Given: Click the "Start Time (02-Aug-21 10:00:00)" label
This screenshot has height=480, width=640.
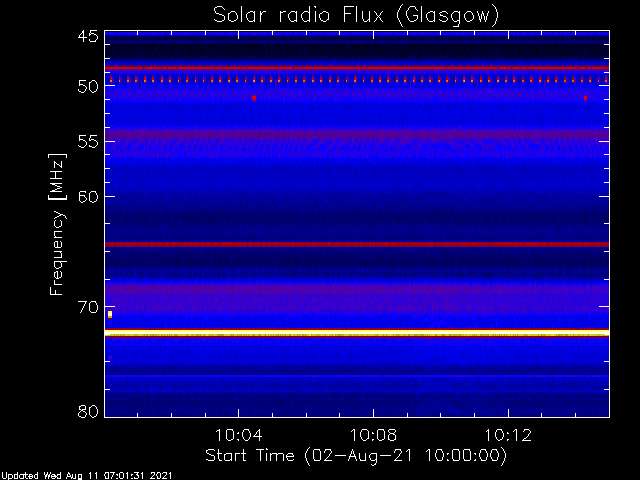Looking at the screenshot, I should point(356,456).
